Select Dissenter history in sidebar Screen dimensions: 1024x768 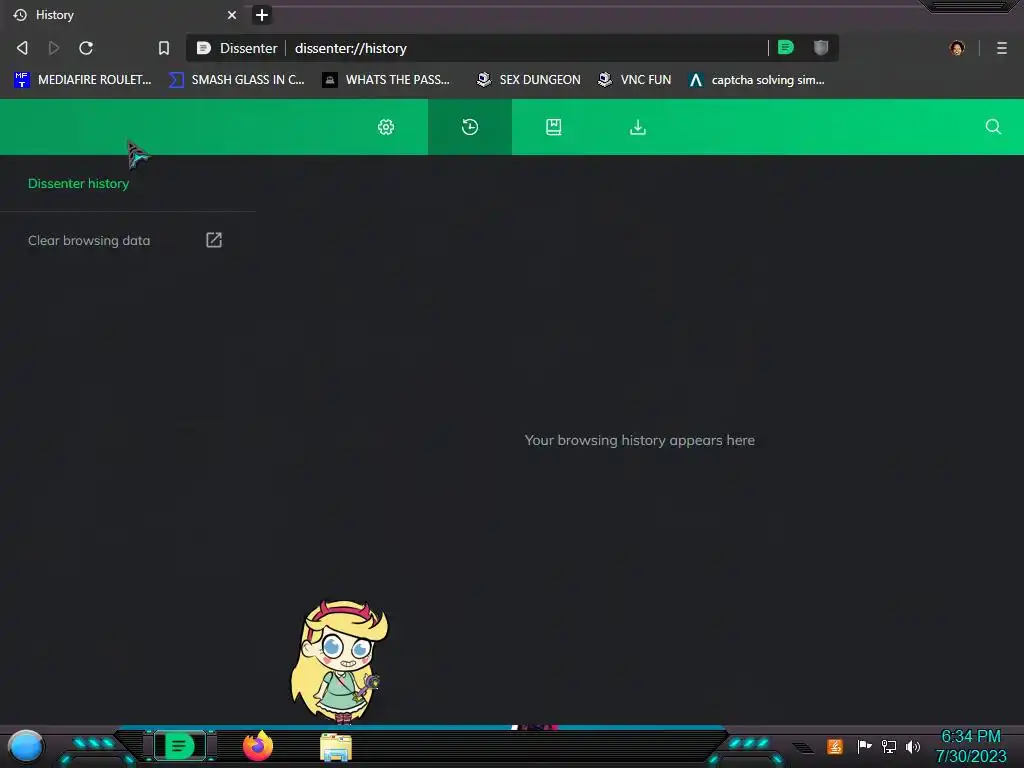[78, 184]
